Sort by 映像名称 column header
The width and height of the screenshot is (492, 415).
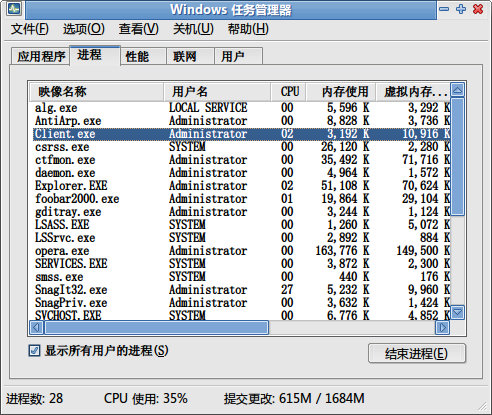pos(96,92)
